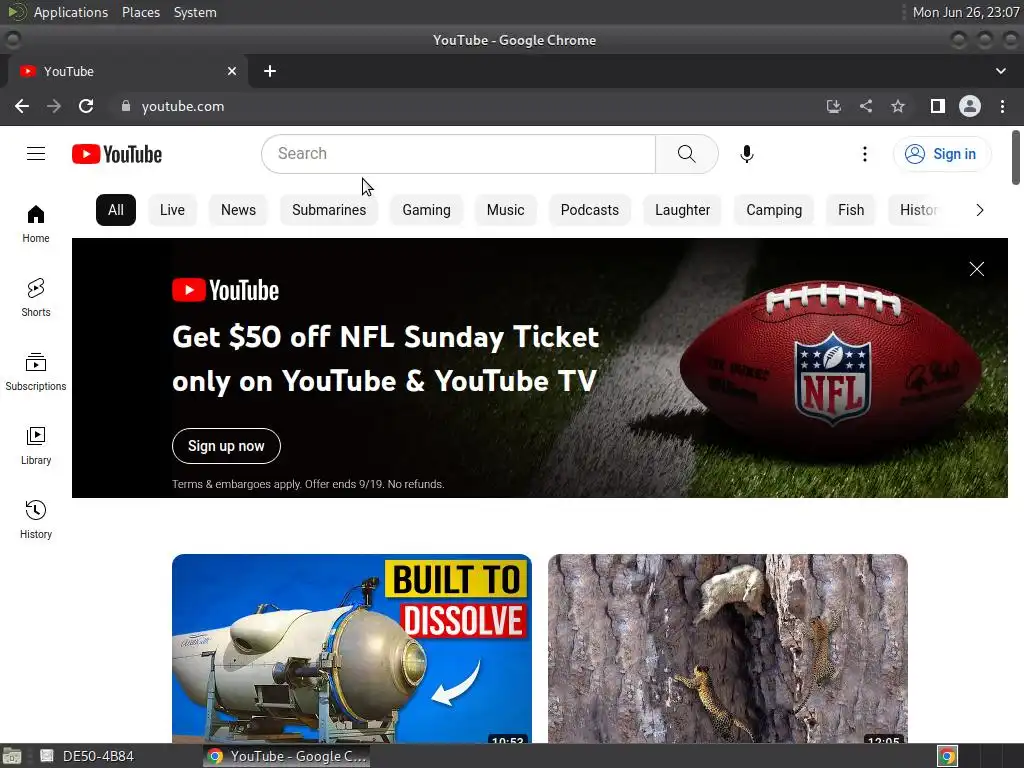Select the Laughter category chip
1024x768 pixels.
coord(682,210)
